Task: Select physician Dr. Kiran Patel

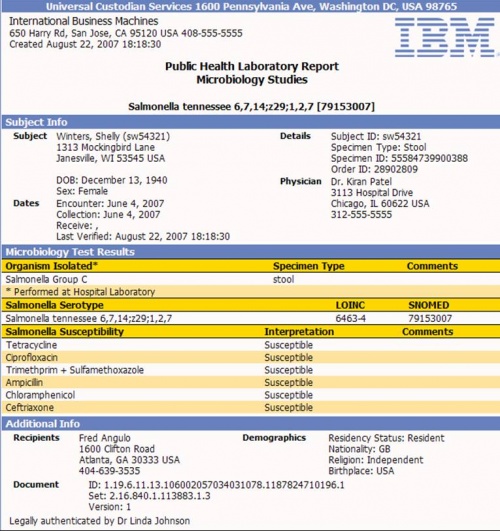Action: 361,182
